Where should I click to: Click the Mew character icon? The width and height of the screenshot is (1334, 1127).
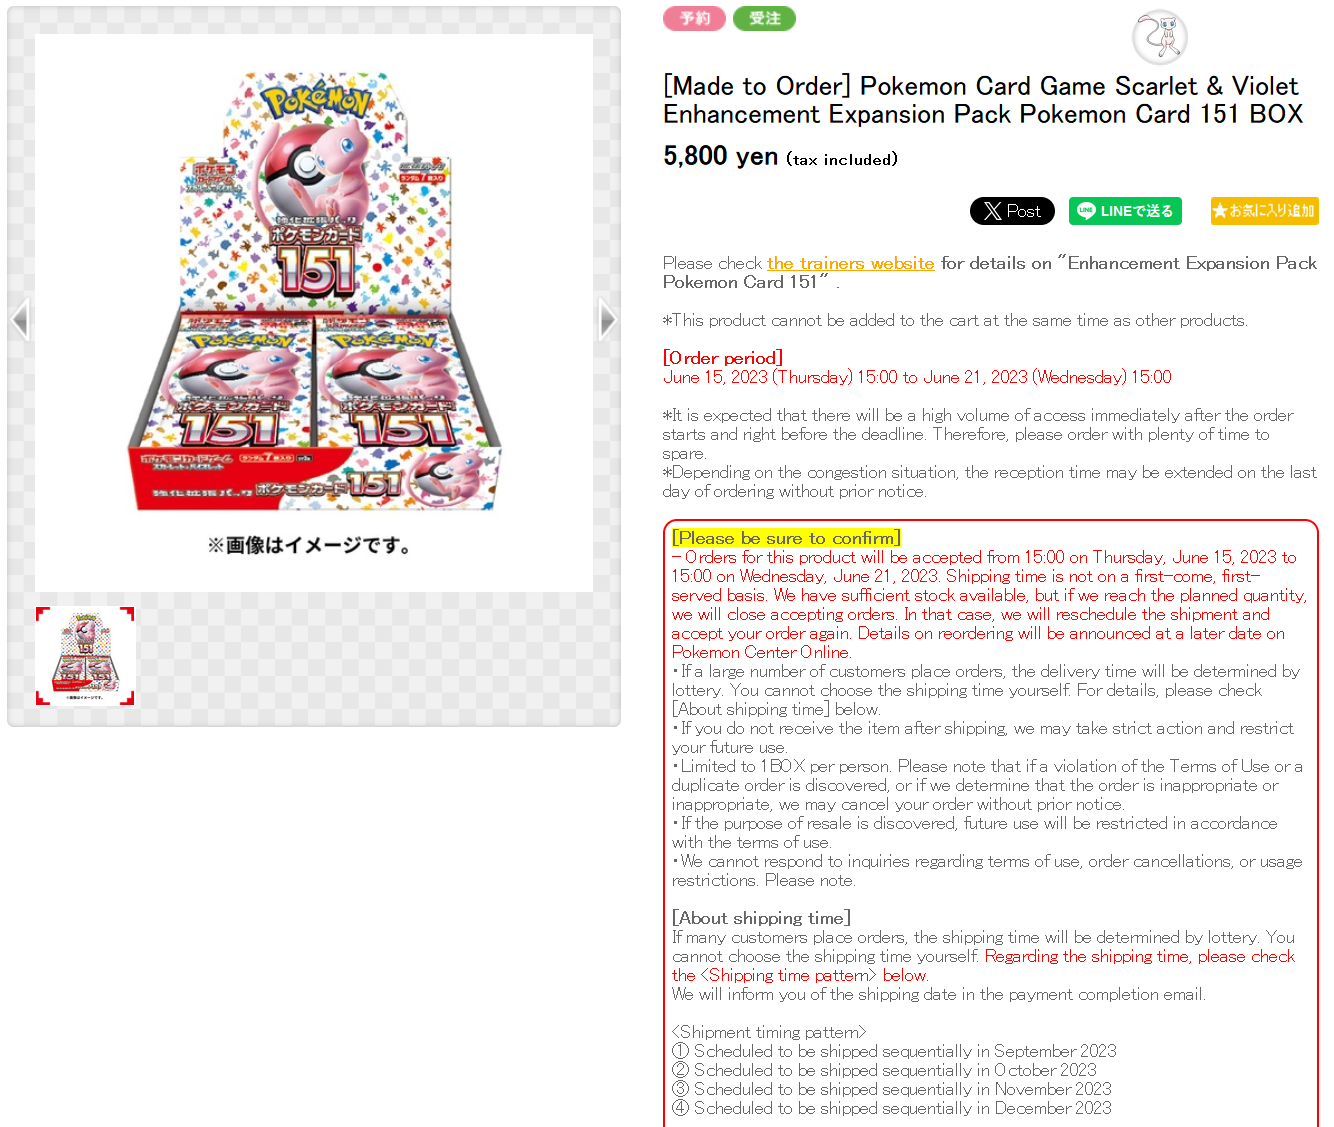[x=1159, y=37]
